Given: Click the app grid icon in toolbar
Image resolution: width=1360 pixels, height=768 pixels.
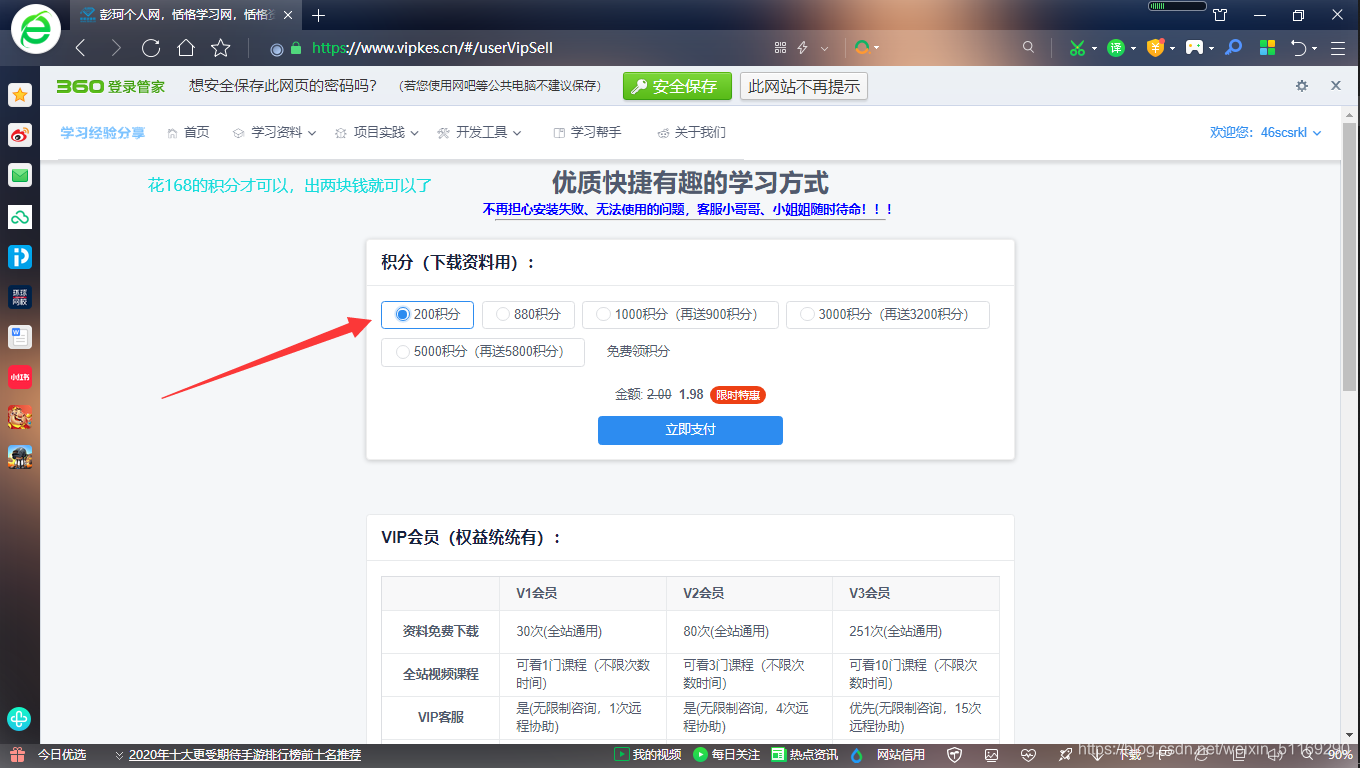Looking at the screenshot, I should [1266, 47].
